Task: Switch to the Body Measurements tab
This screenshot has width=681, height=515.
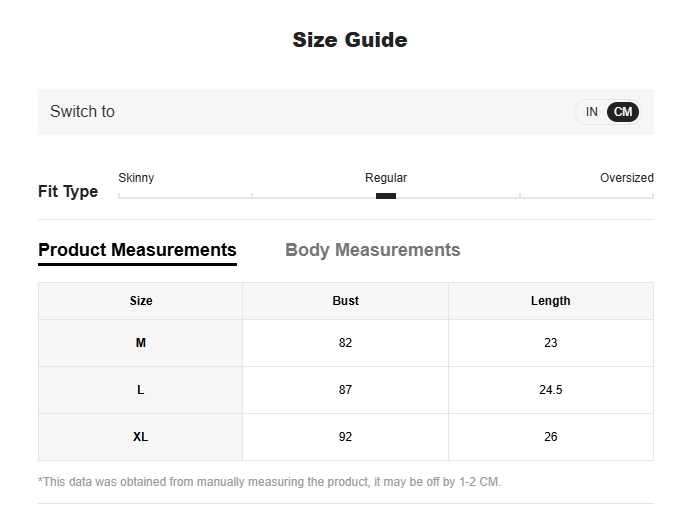Action: pos(372,250)
